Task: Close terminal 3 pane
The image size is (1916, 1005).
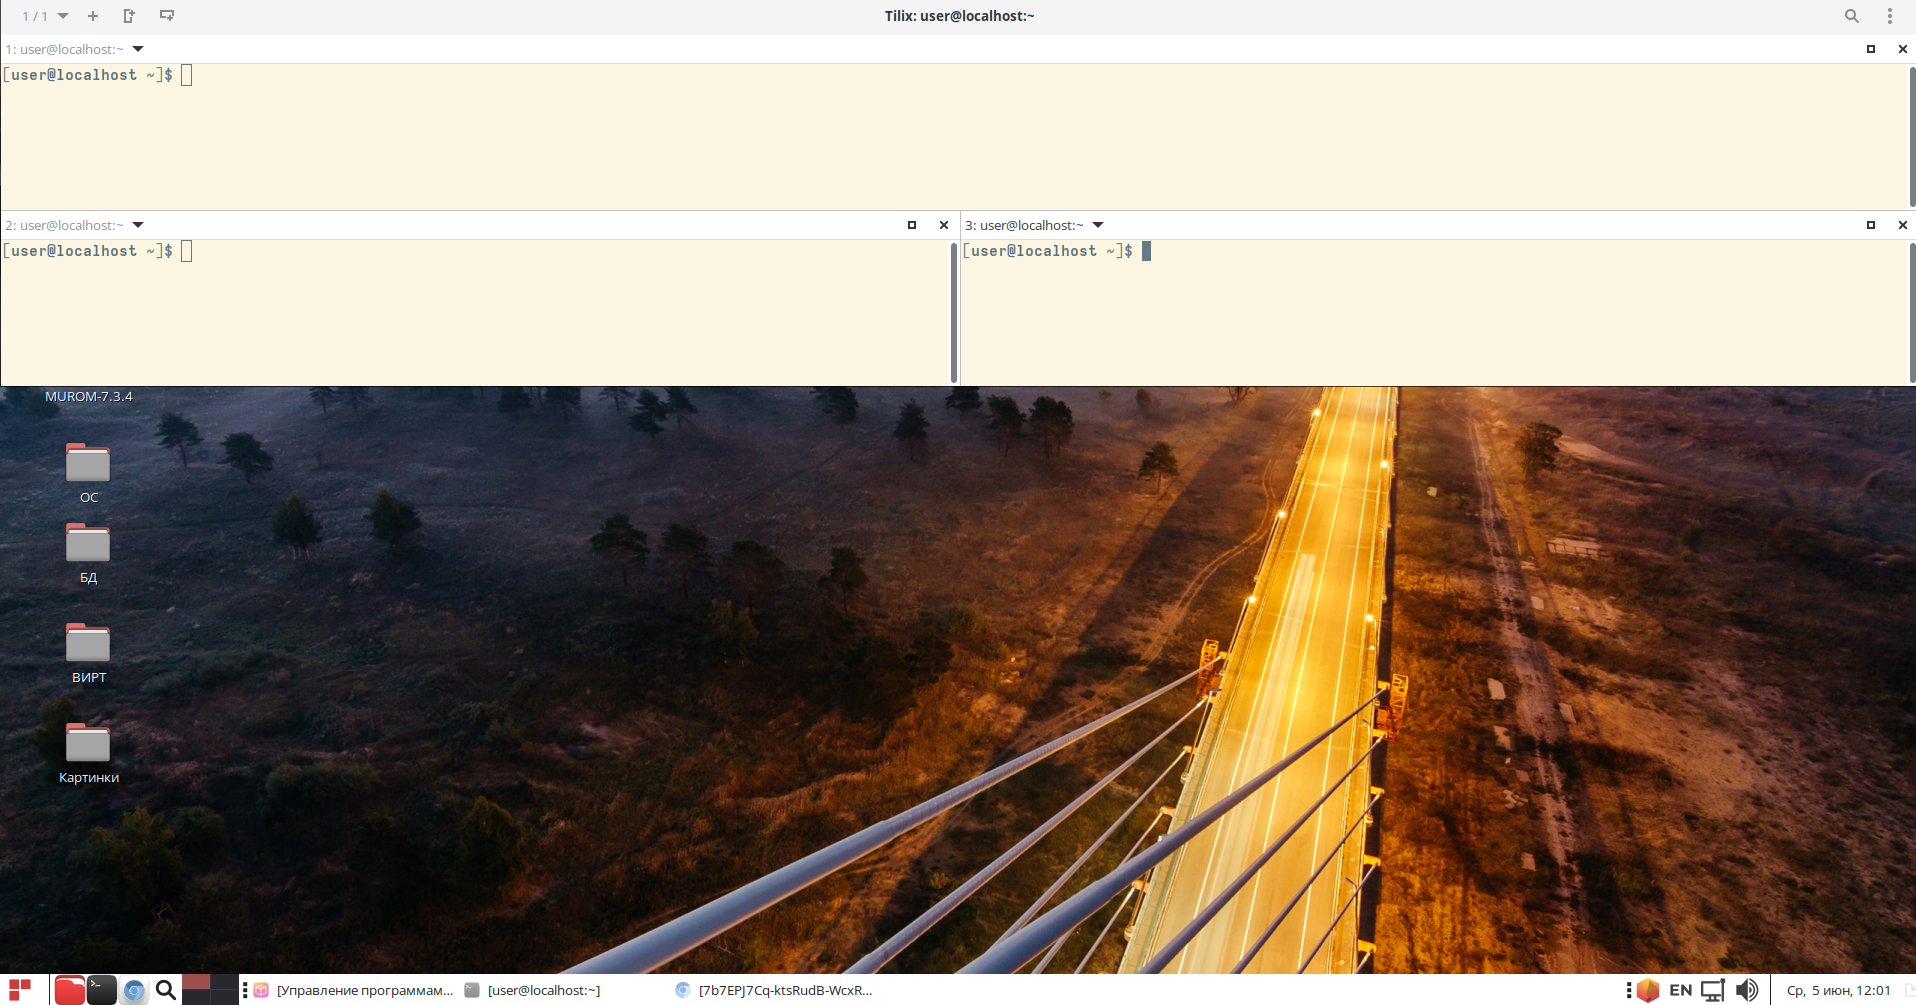Action: point(1903,225)
